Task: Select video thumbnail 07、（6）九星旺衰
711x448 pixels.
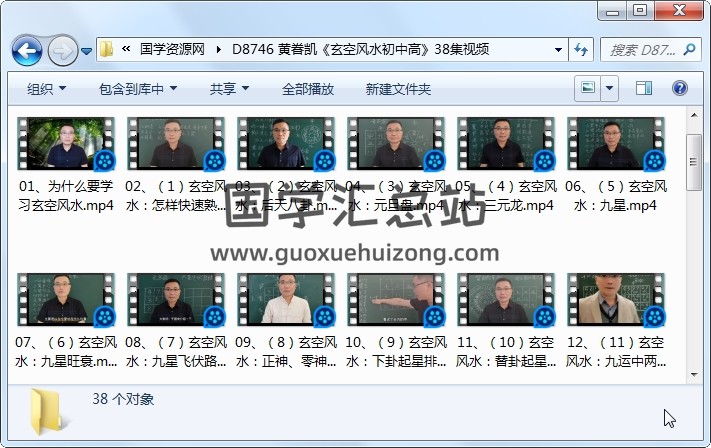Action: (66, 300)
